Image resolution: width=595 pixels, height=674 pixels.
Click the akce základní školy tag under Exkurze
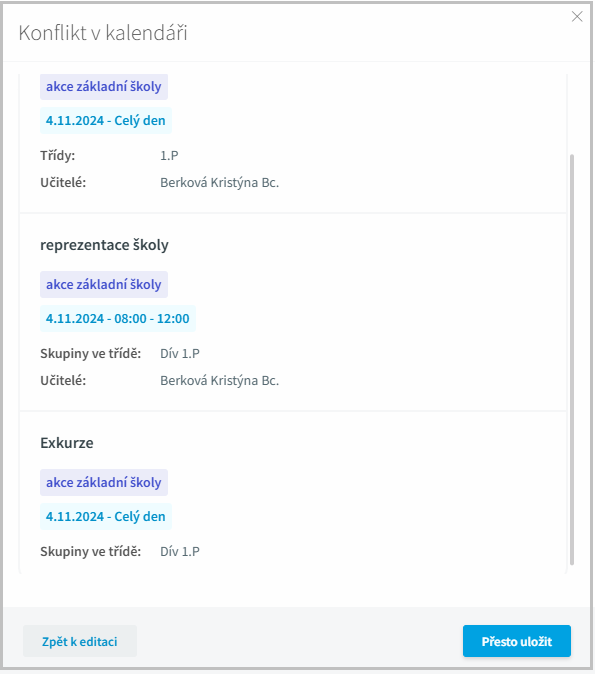pyautogui.click(x=104, y=482)
